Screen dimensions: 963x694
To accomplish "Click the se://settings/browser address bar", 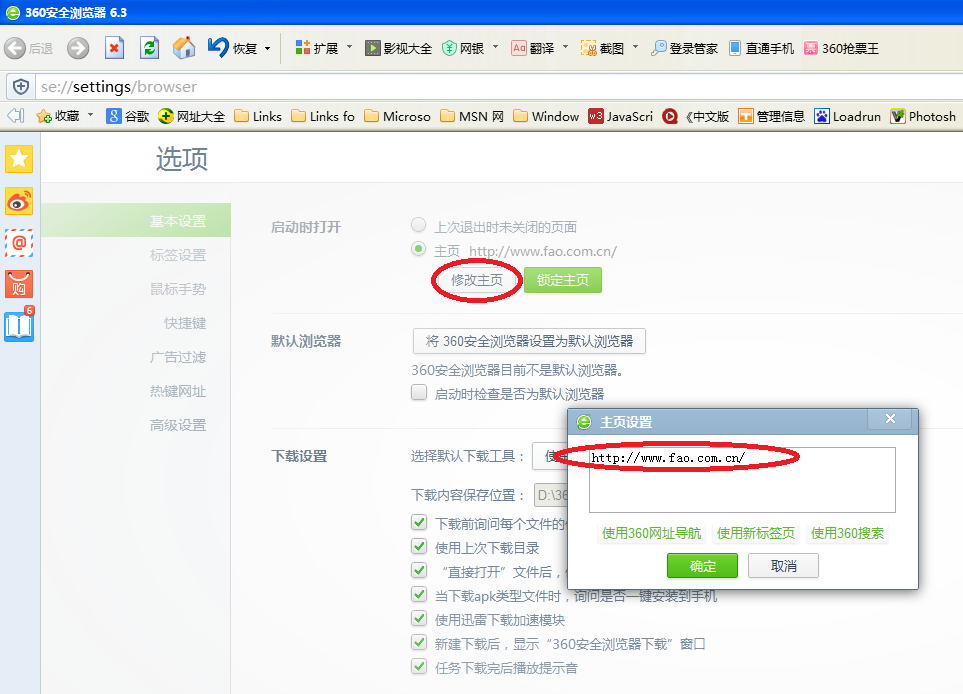I will [499, 87].
